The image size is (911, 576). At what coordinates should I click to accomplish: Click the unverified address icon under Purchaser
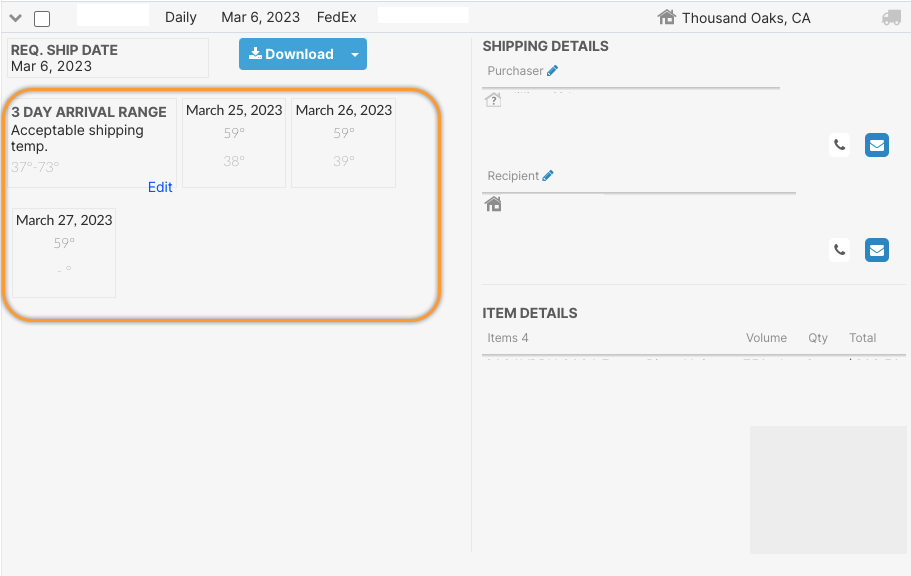tap(493, 100)
